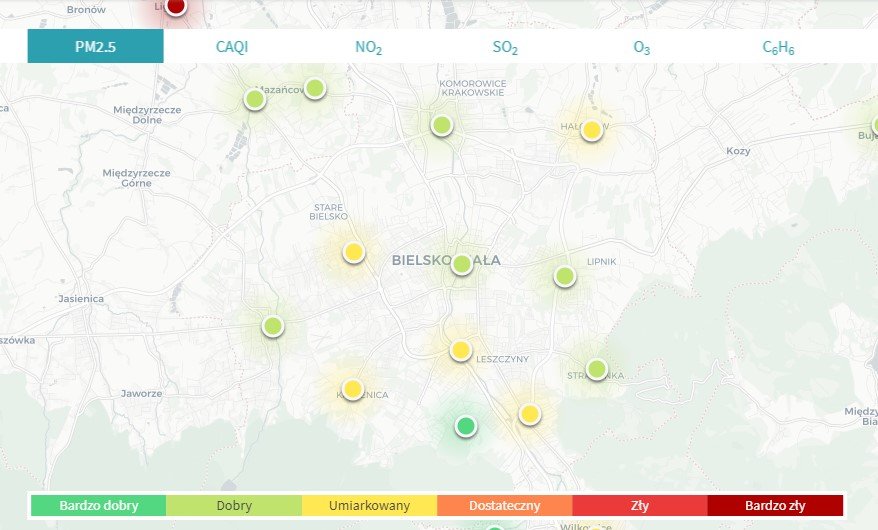Screen dimensions: 878x530
Task: Click the Kozy town label
Action: pyautogui.click(x=738, y=151)
